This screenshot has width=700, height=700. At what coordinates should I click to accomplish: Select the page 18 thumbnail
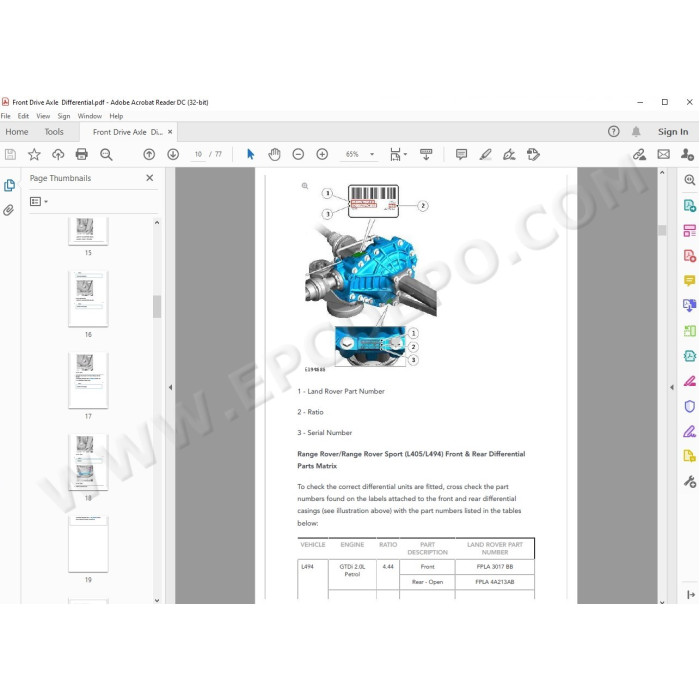pyautogui.click(x=88, y=462)
